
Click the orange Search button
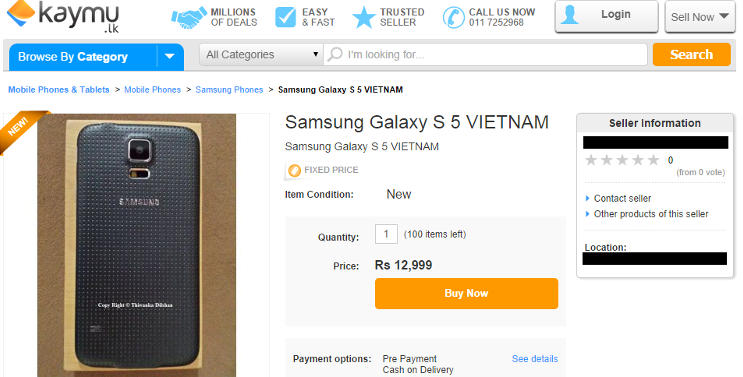pos(691,54)
